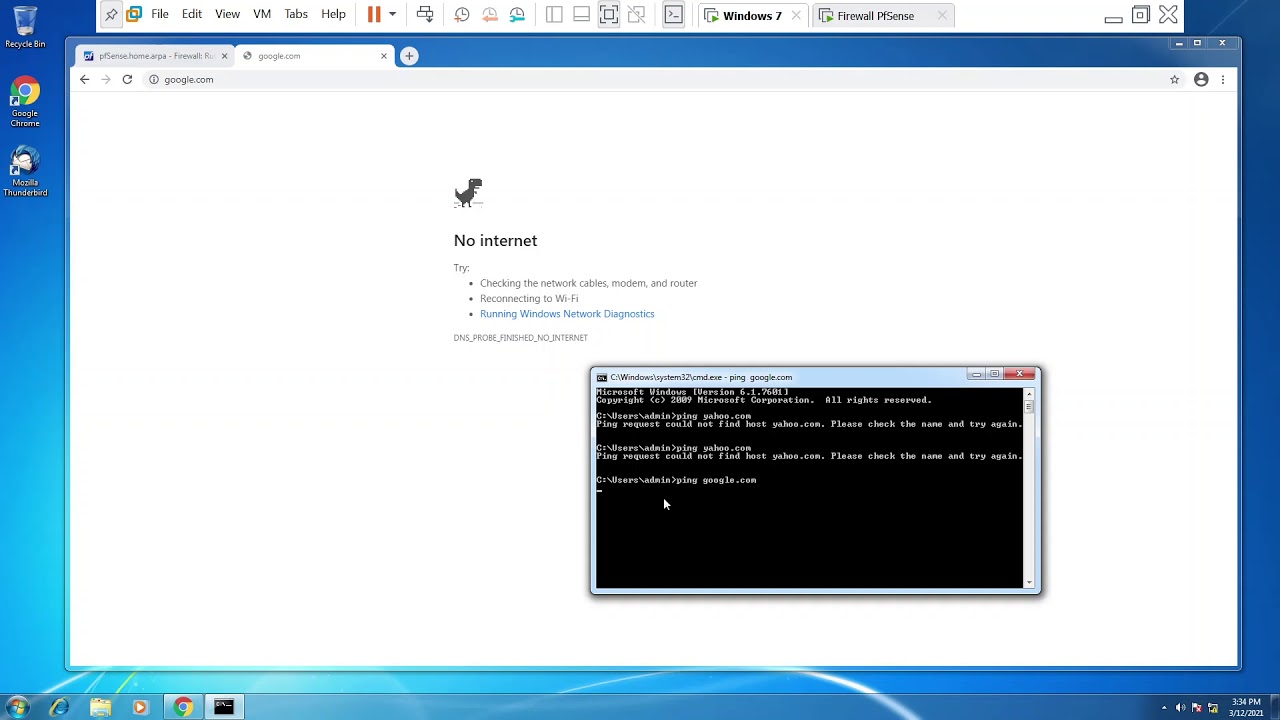The height and width of the screenshot is (720, 1280).
Task: Close the pfSense.home.arpa Chrome tab
Action: tap(224, 56)
